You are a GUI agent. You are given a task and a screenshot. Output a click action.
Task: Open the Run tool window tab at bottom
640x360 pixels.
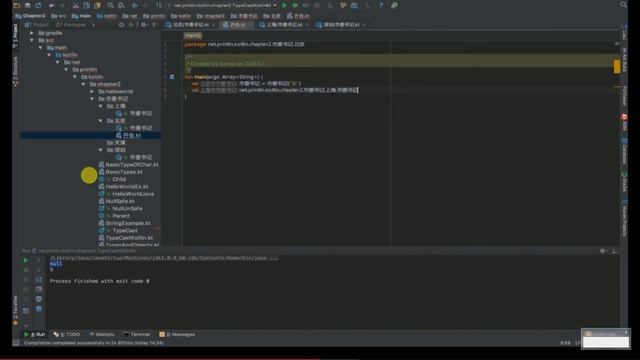34,334
